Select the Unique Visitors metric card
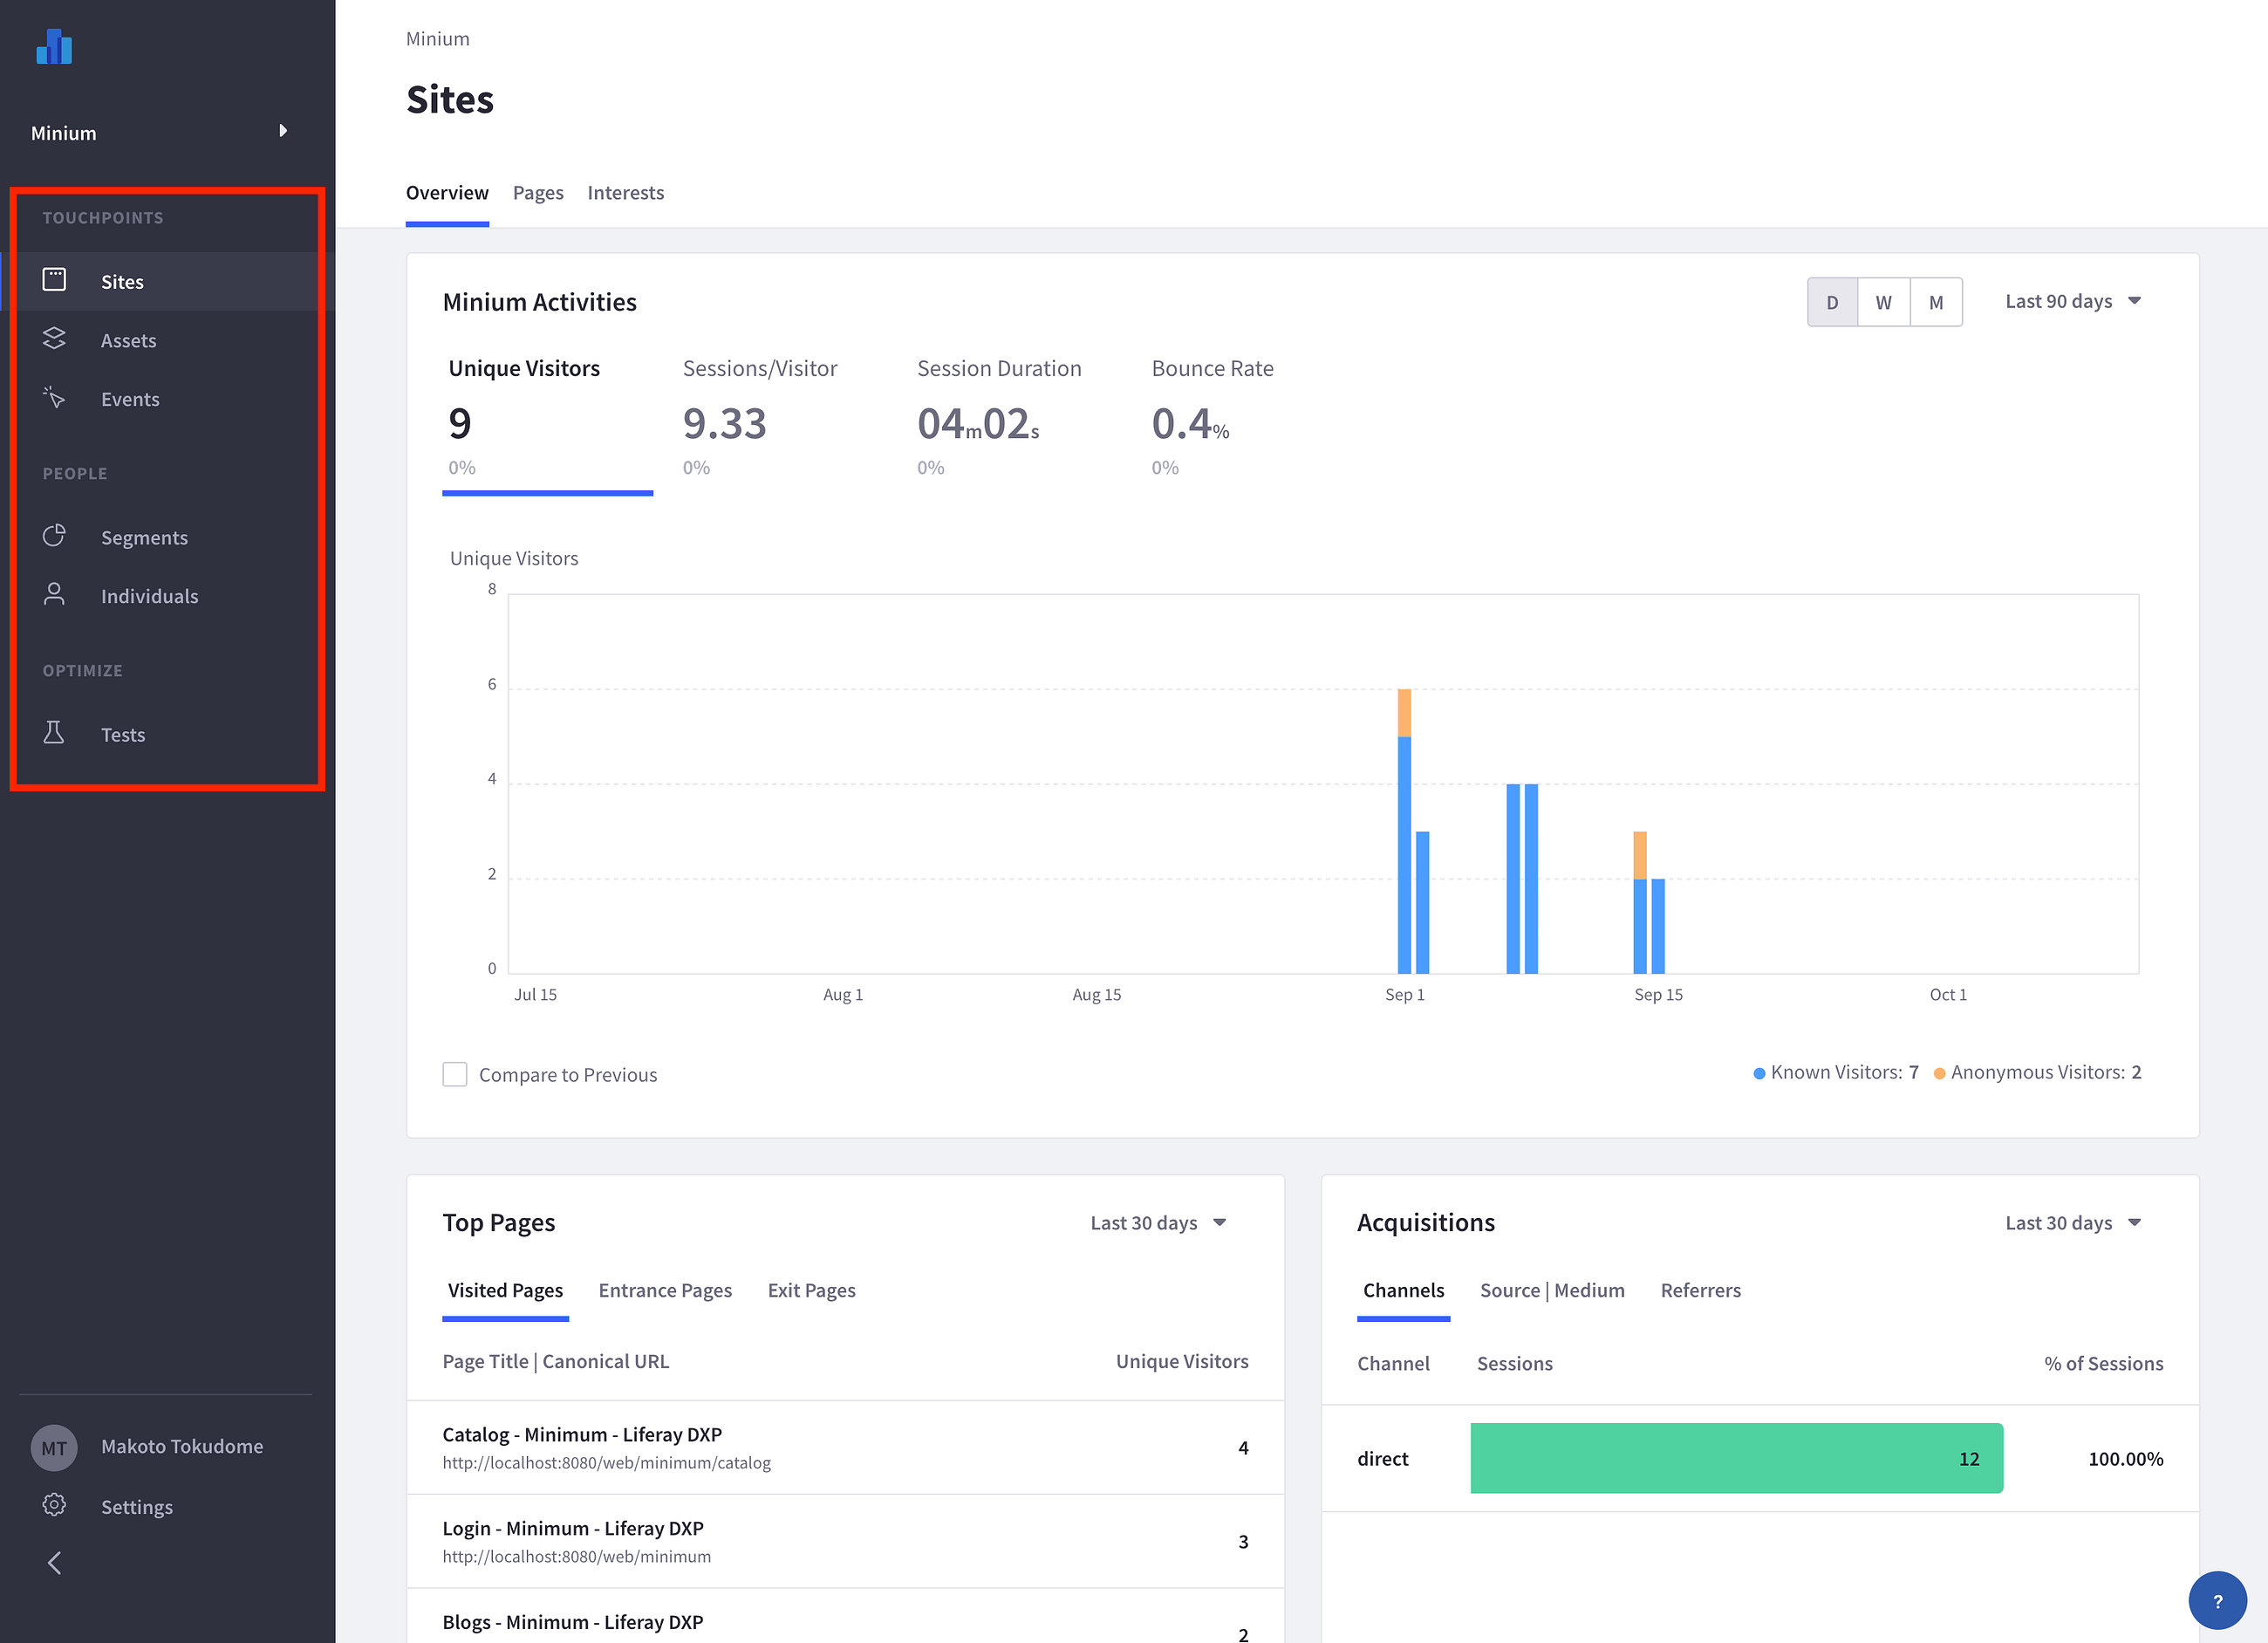 548,419
